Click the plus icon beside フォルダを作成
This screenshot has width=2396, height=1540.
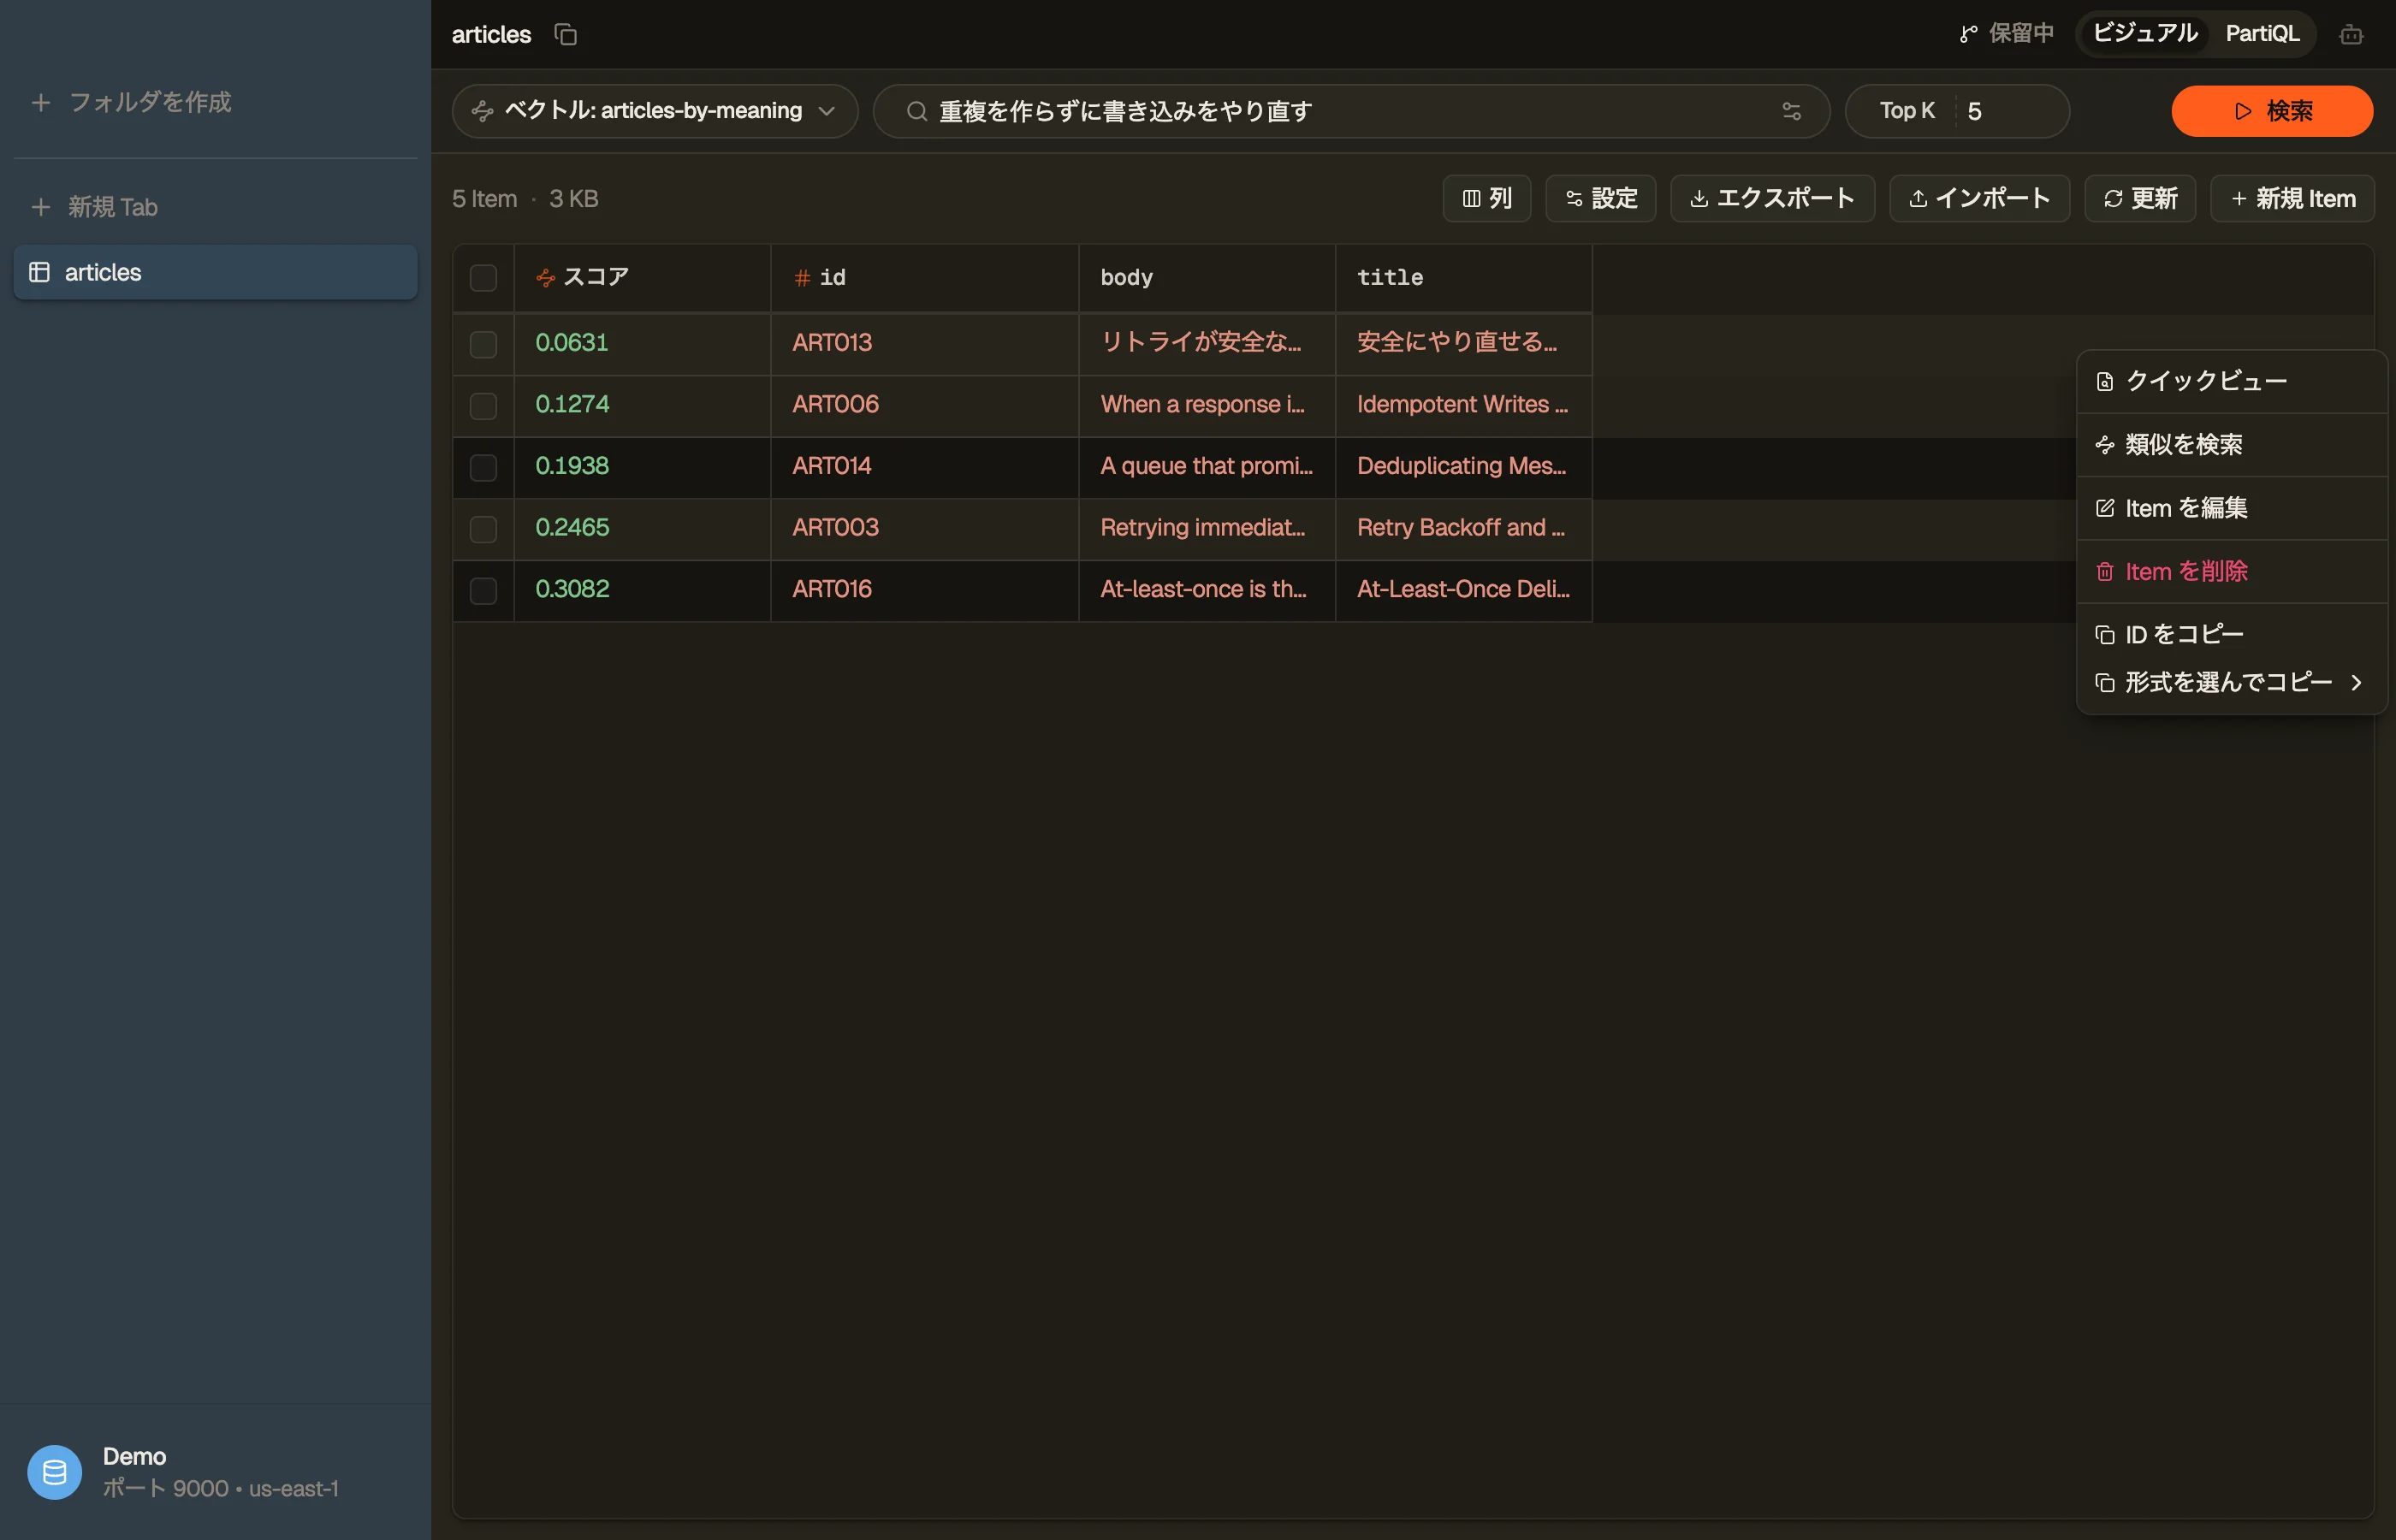coord(40,102)
